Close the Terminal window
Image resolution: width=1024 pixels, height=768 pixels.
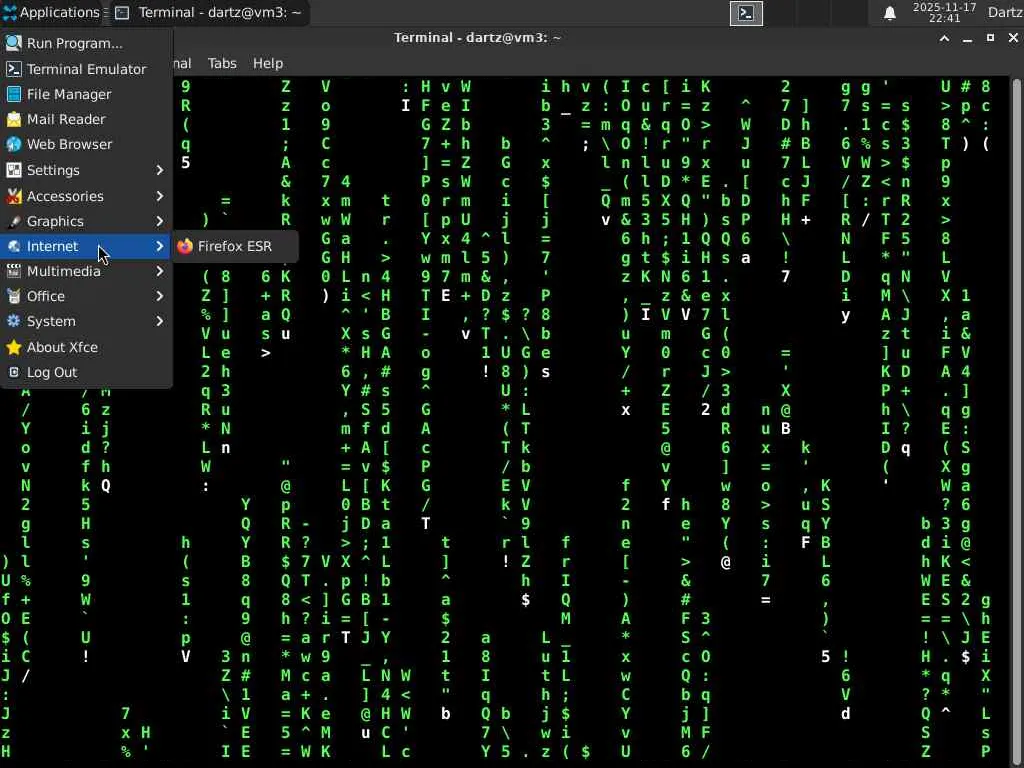1013,39
